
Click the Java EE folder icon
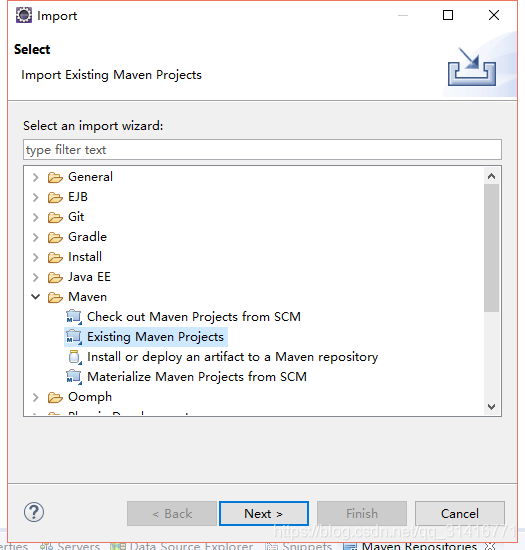tap(55, 277)
